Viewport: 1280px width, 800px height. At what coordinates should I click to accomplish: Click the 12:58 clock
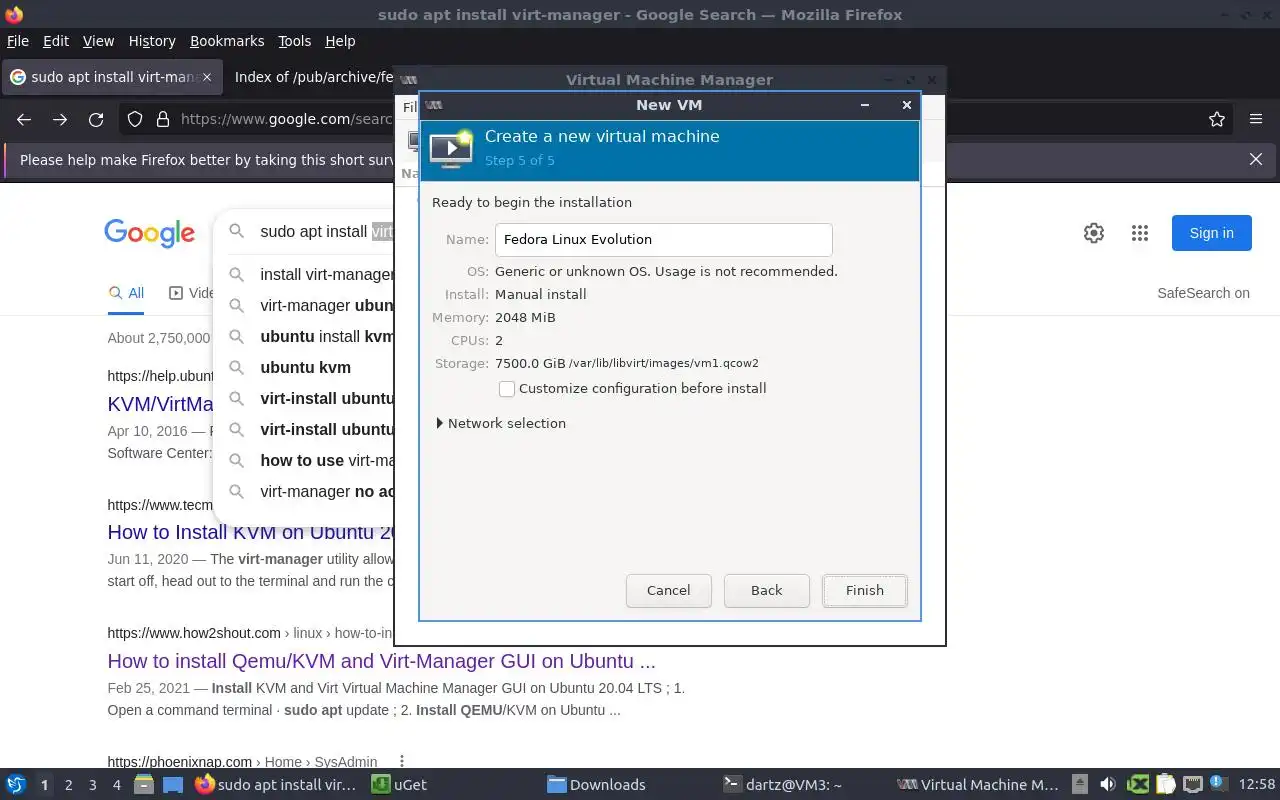point(1256,785)
